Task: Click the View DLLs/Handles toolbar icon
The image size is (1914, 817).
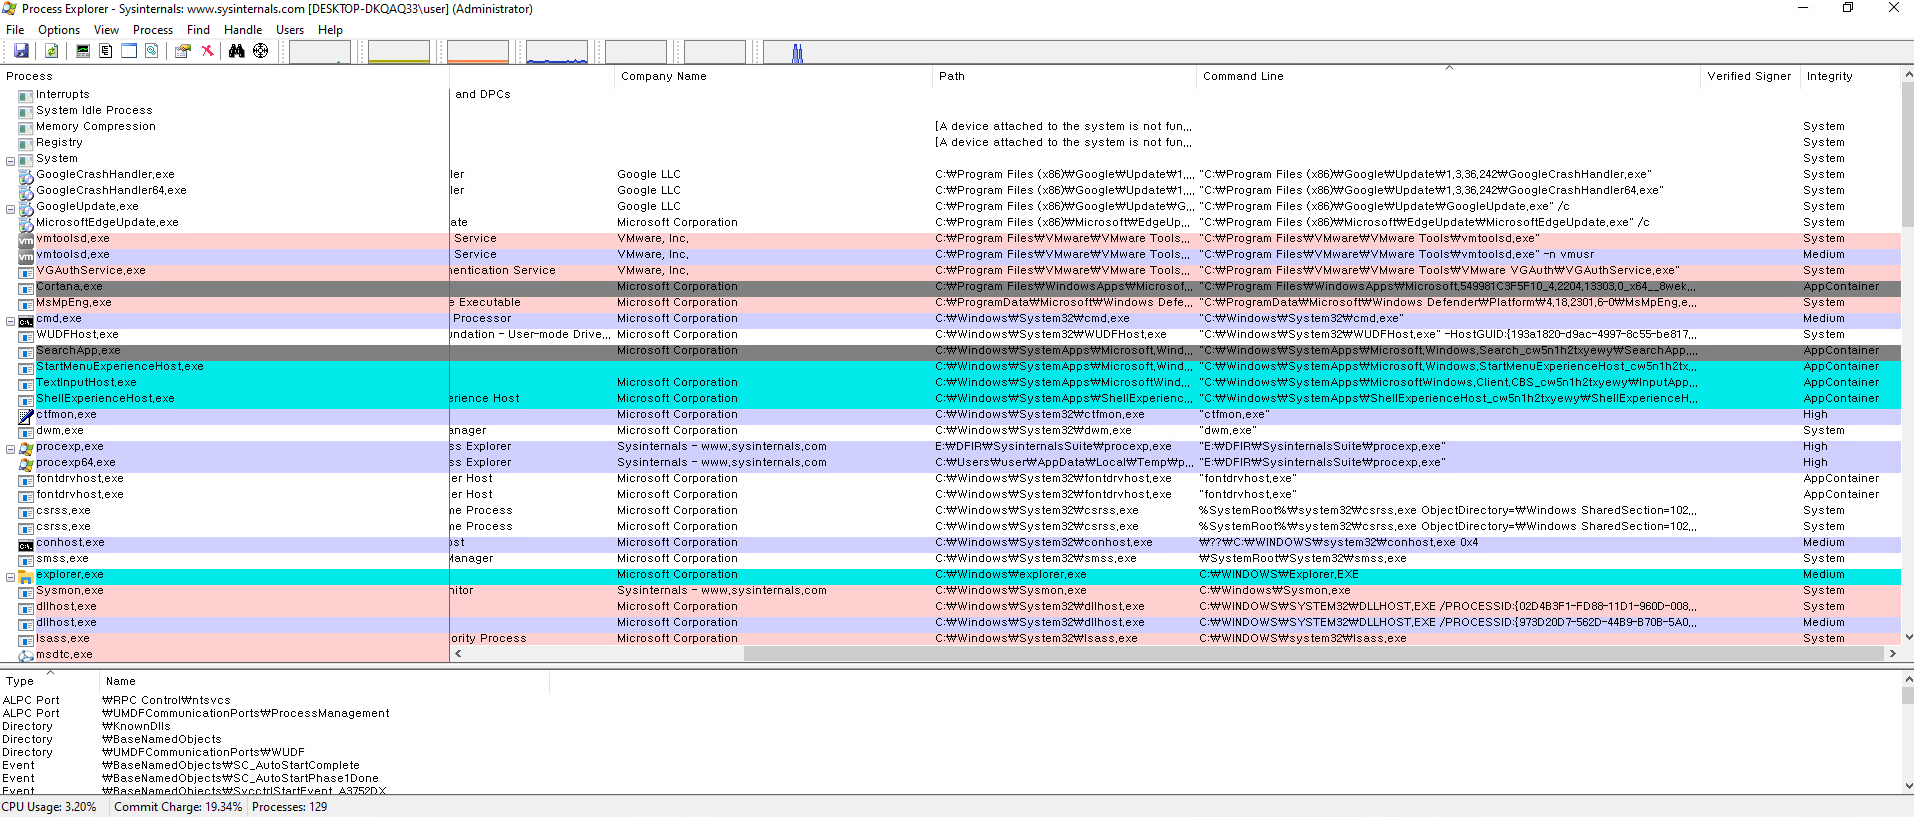Action: coord(152,51)
